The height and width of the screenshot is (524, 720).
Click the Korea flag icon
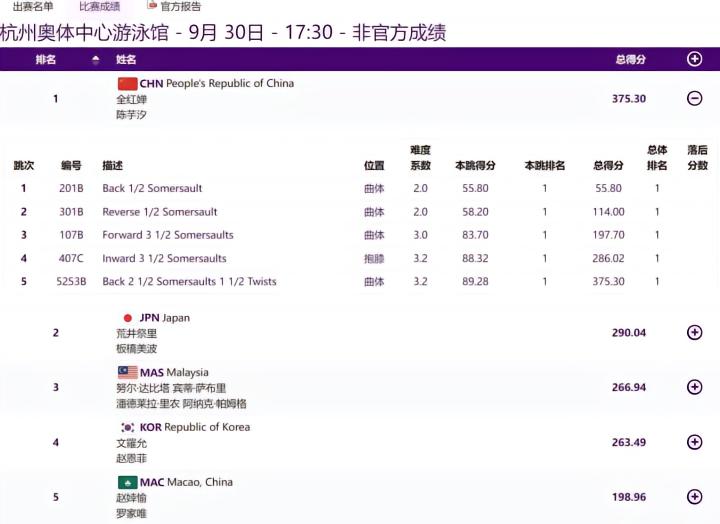tap(127, 427)
